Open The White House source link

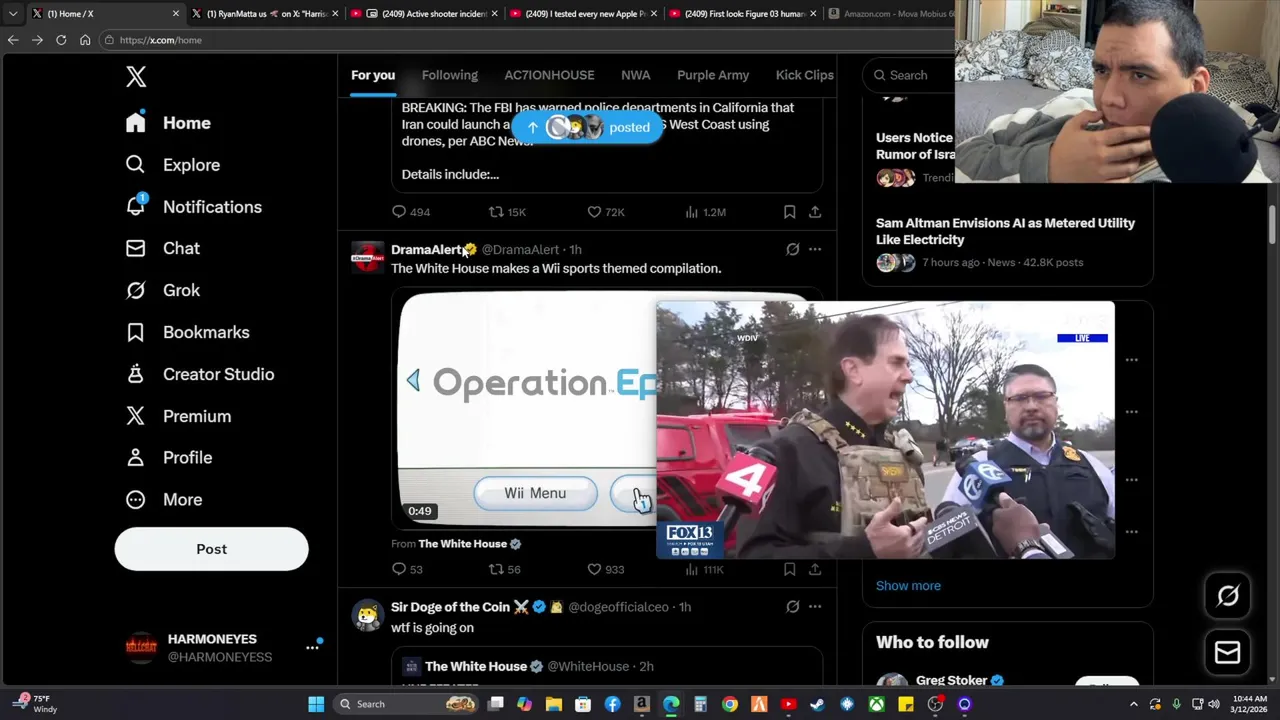pos(470,544)
